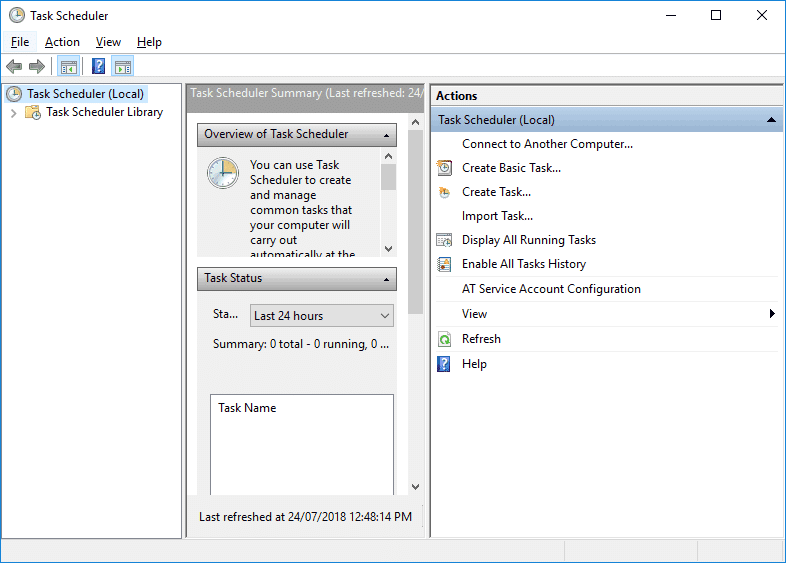Open the Action menu

pos(62,42)
